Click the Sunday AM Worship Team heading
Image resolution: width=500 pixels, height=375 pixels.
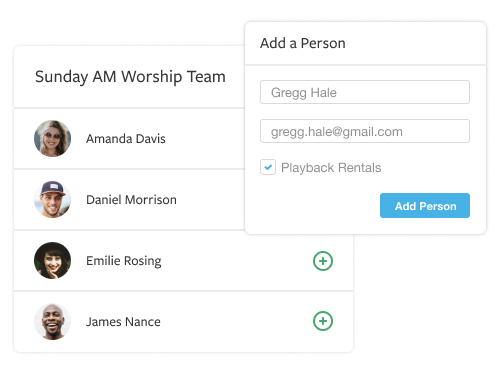[130, 77]
